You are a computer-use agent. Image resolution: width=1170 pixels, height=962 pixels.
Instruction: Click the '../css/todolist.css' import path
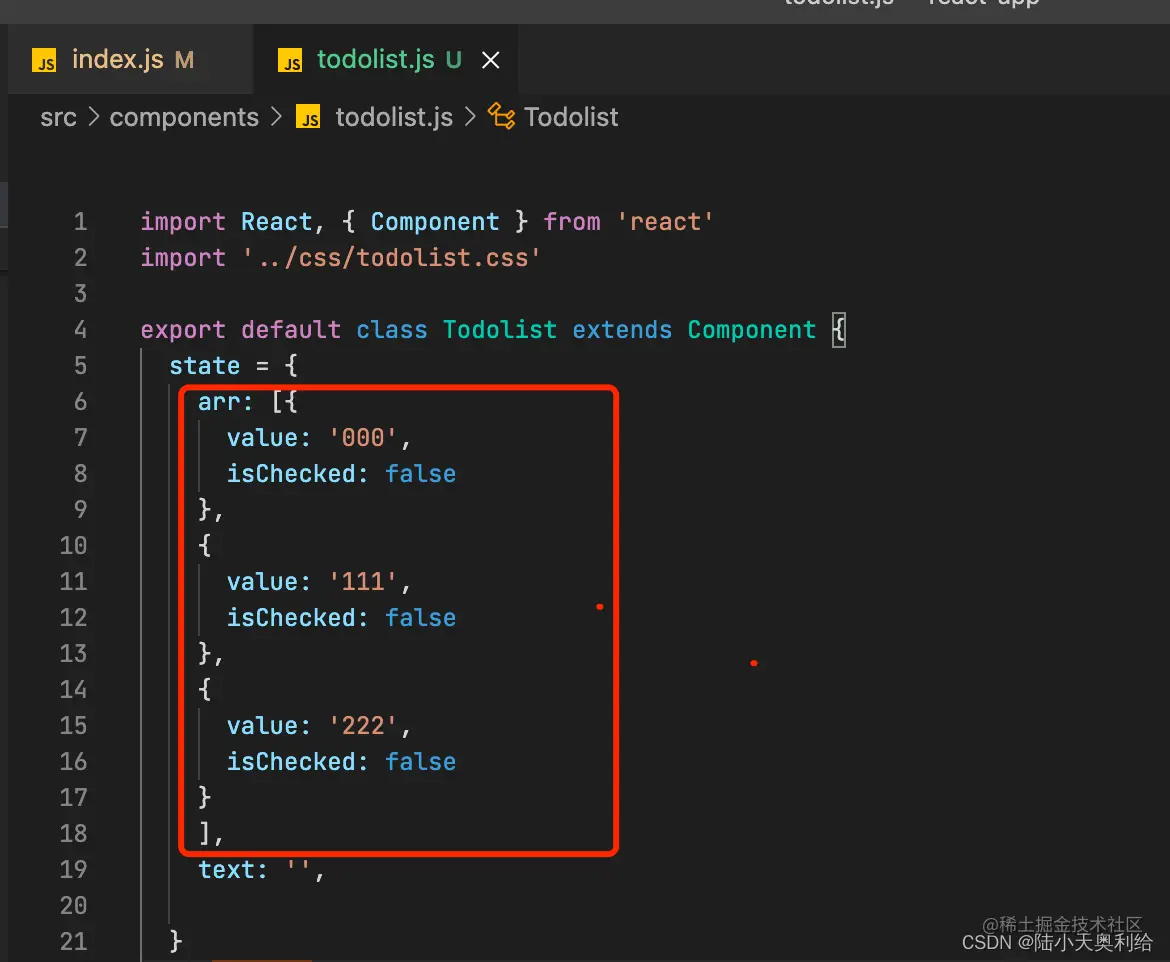pos(391,257)
